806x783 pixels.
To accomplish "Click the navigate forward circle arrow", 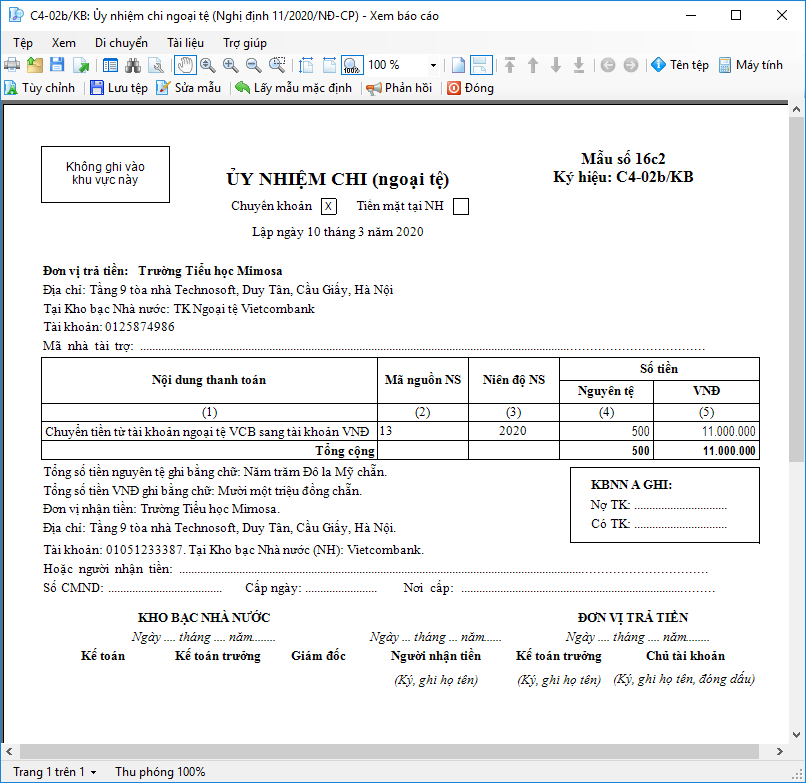I will pyautogui.click(x=631, y=65).
